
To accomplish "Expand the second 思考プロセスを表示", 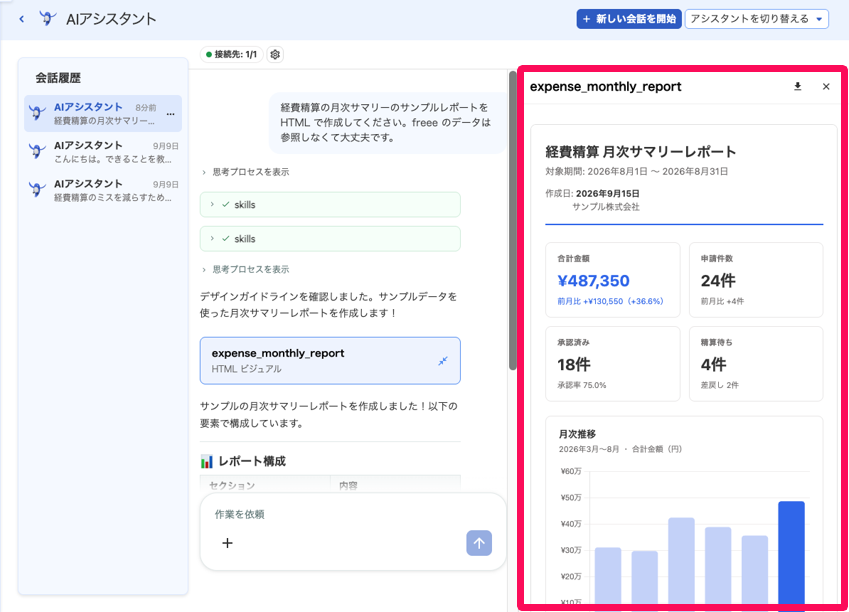I will pos(245,269).
